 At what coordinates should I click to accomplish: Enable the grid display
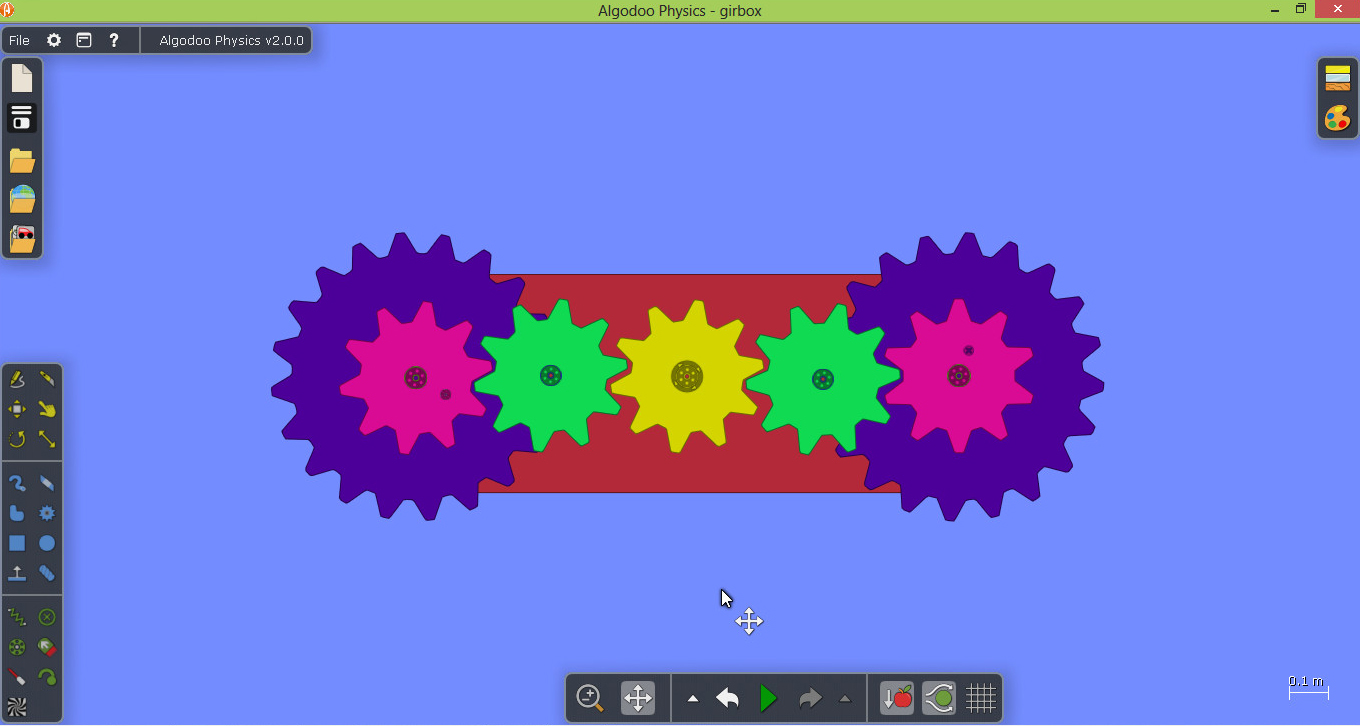[x=981, y=698]
